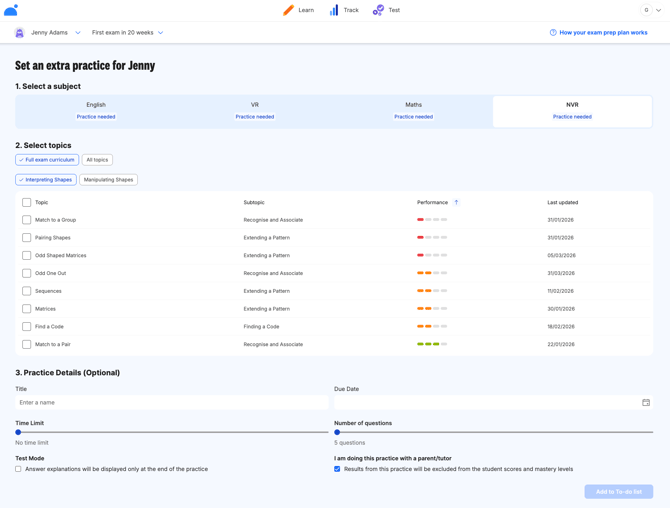Image resolution: width=670 pixels, height=508 pixels.
Task: Open the Track bar chart icon
Action: [334, 10]
